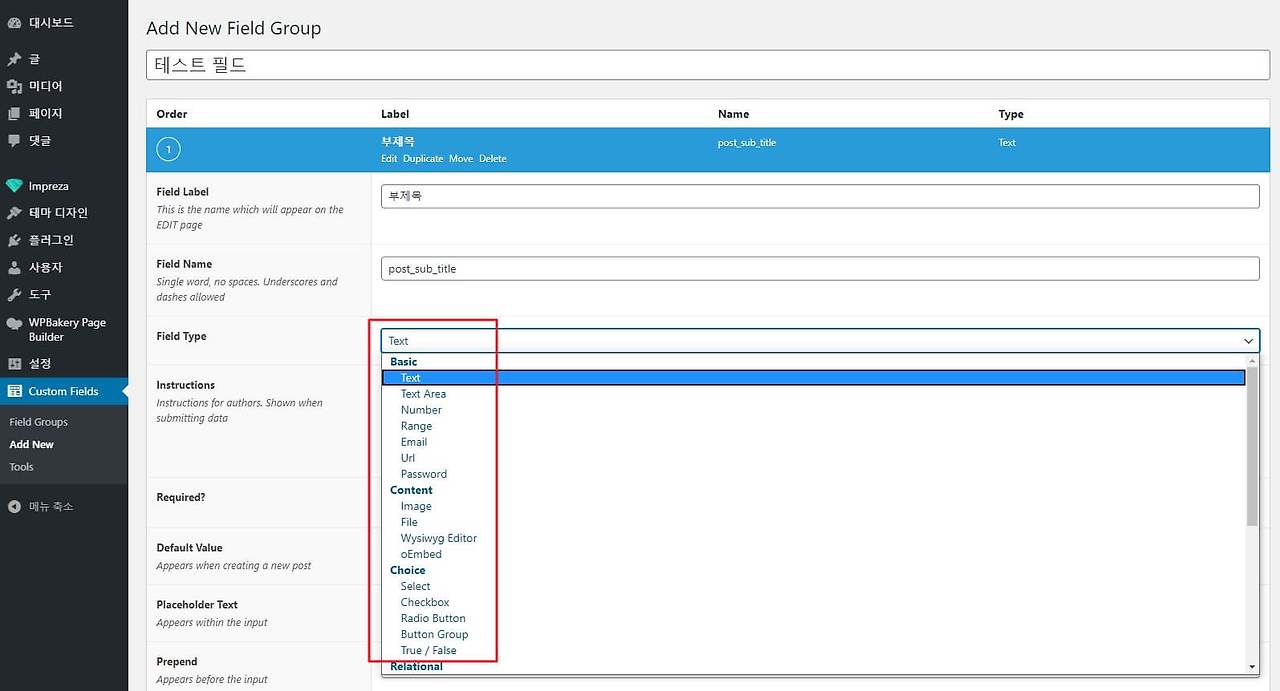This screenshot has height=691, width=1280.
Task: Open Tools under Custom Fields
Action: pyautogui.click(x=21, y=467)
